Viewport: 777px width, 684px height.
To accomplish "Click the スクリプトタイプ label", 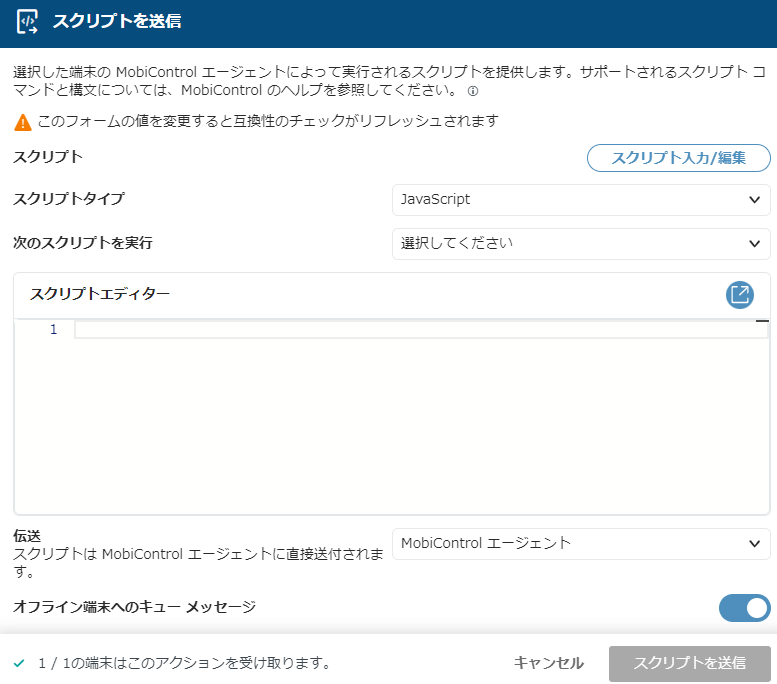I will click(x=69, y=199).
